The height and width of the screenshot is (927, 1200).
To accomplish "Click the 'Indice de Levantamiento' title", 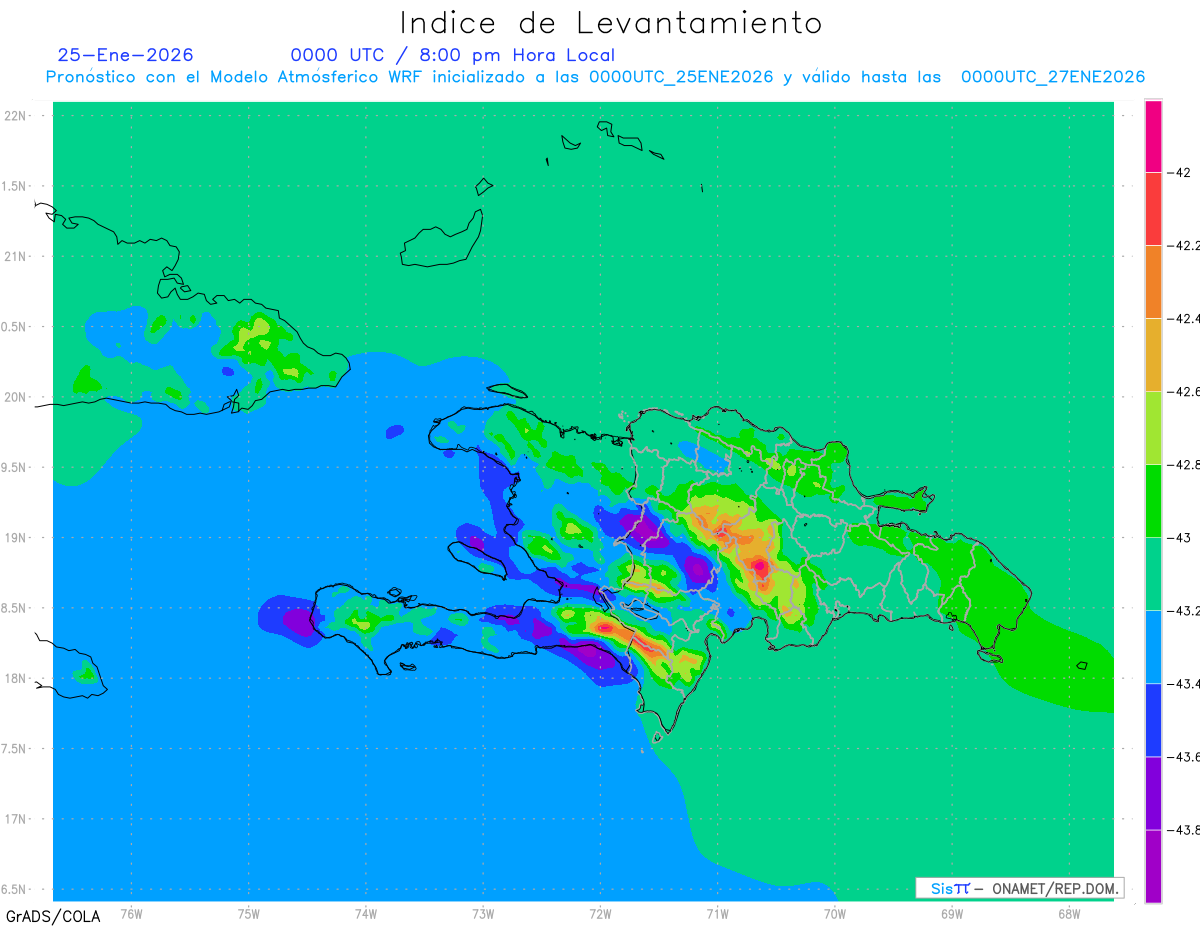I will (x=611, y=23).
